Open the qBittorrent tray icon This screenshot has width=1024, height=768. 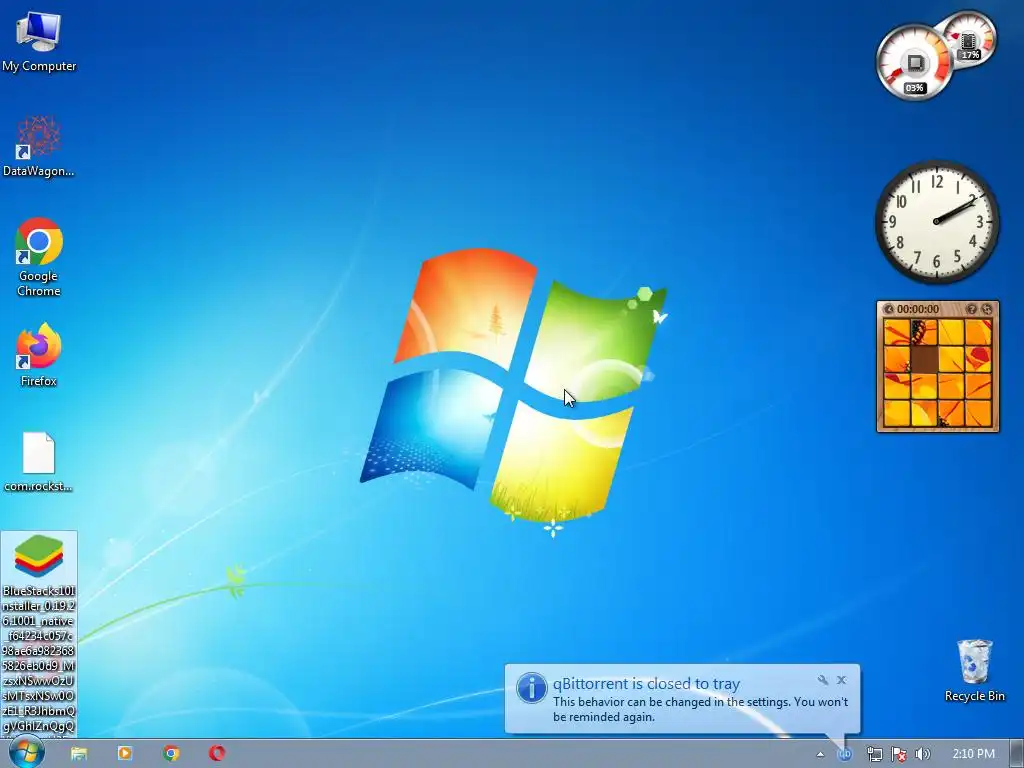point(844,754)
